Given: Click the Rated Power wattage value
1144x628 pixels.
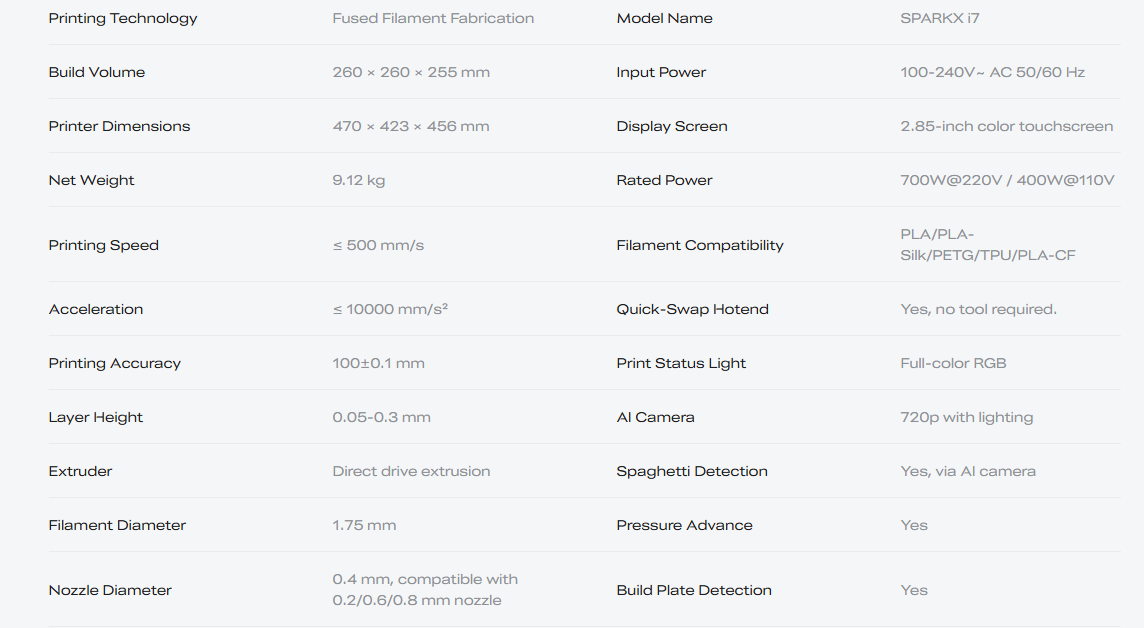Looking at the screenshot, I should click(x=1008, y=180).
